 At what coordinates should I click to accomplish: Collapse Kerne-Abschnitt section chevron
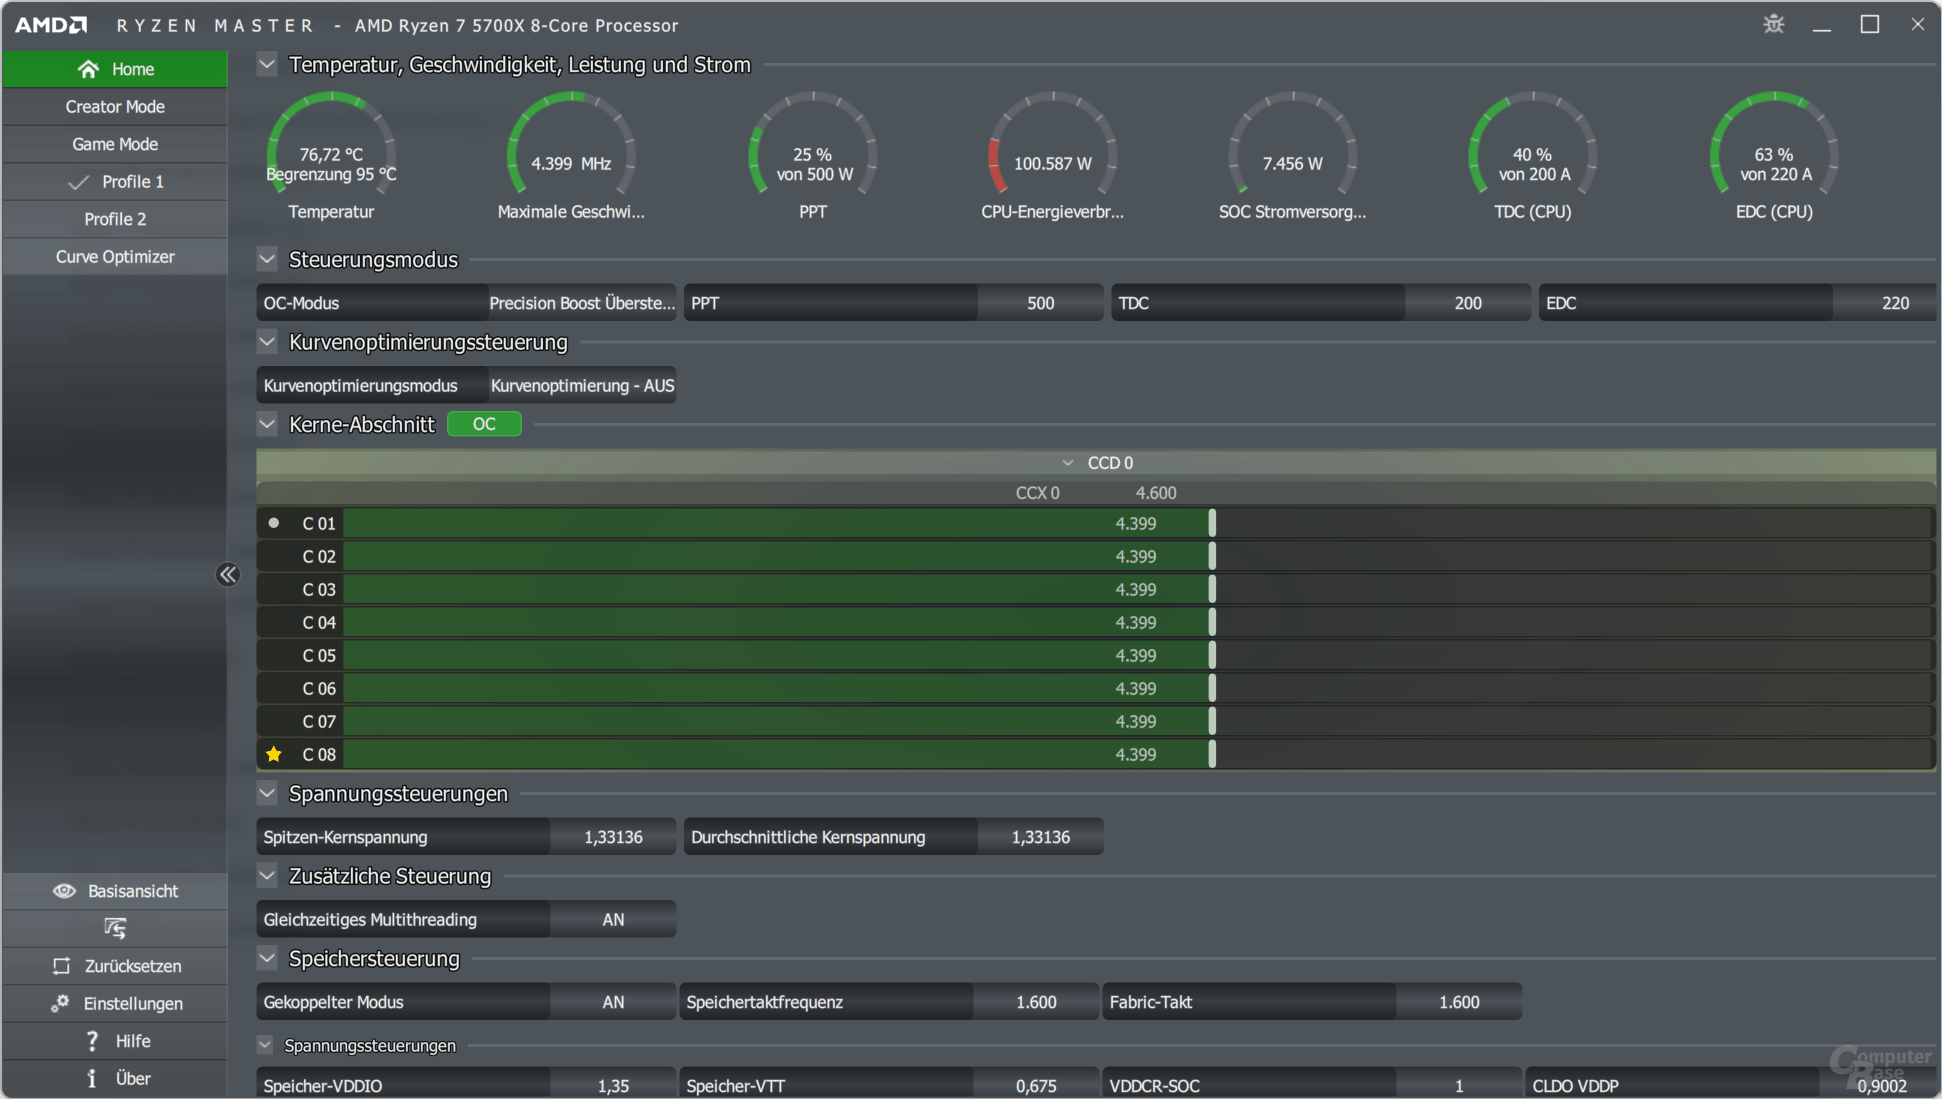click(267, 424)
